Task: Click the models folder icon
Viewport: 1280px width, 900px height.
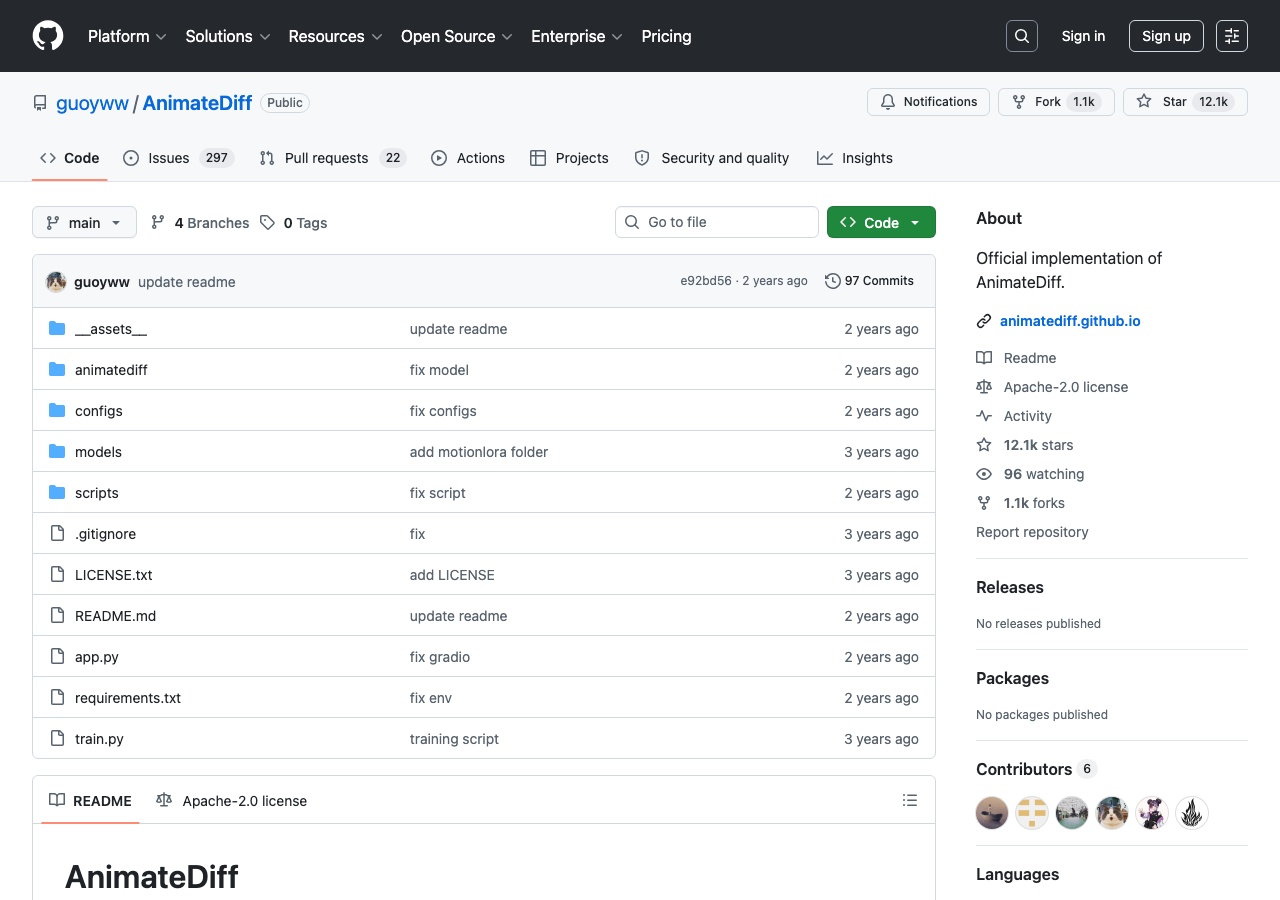Action: pyautogui.click(x=57, y=452)
